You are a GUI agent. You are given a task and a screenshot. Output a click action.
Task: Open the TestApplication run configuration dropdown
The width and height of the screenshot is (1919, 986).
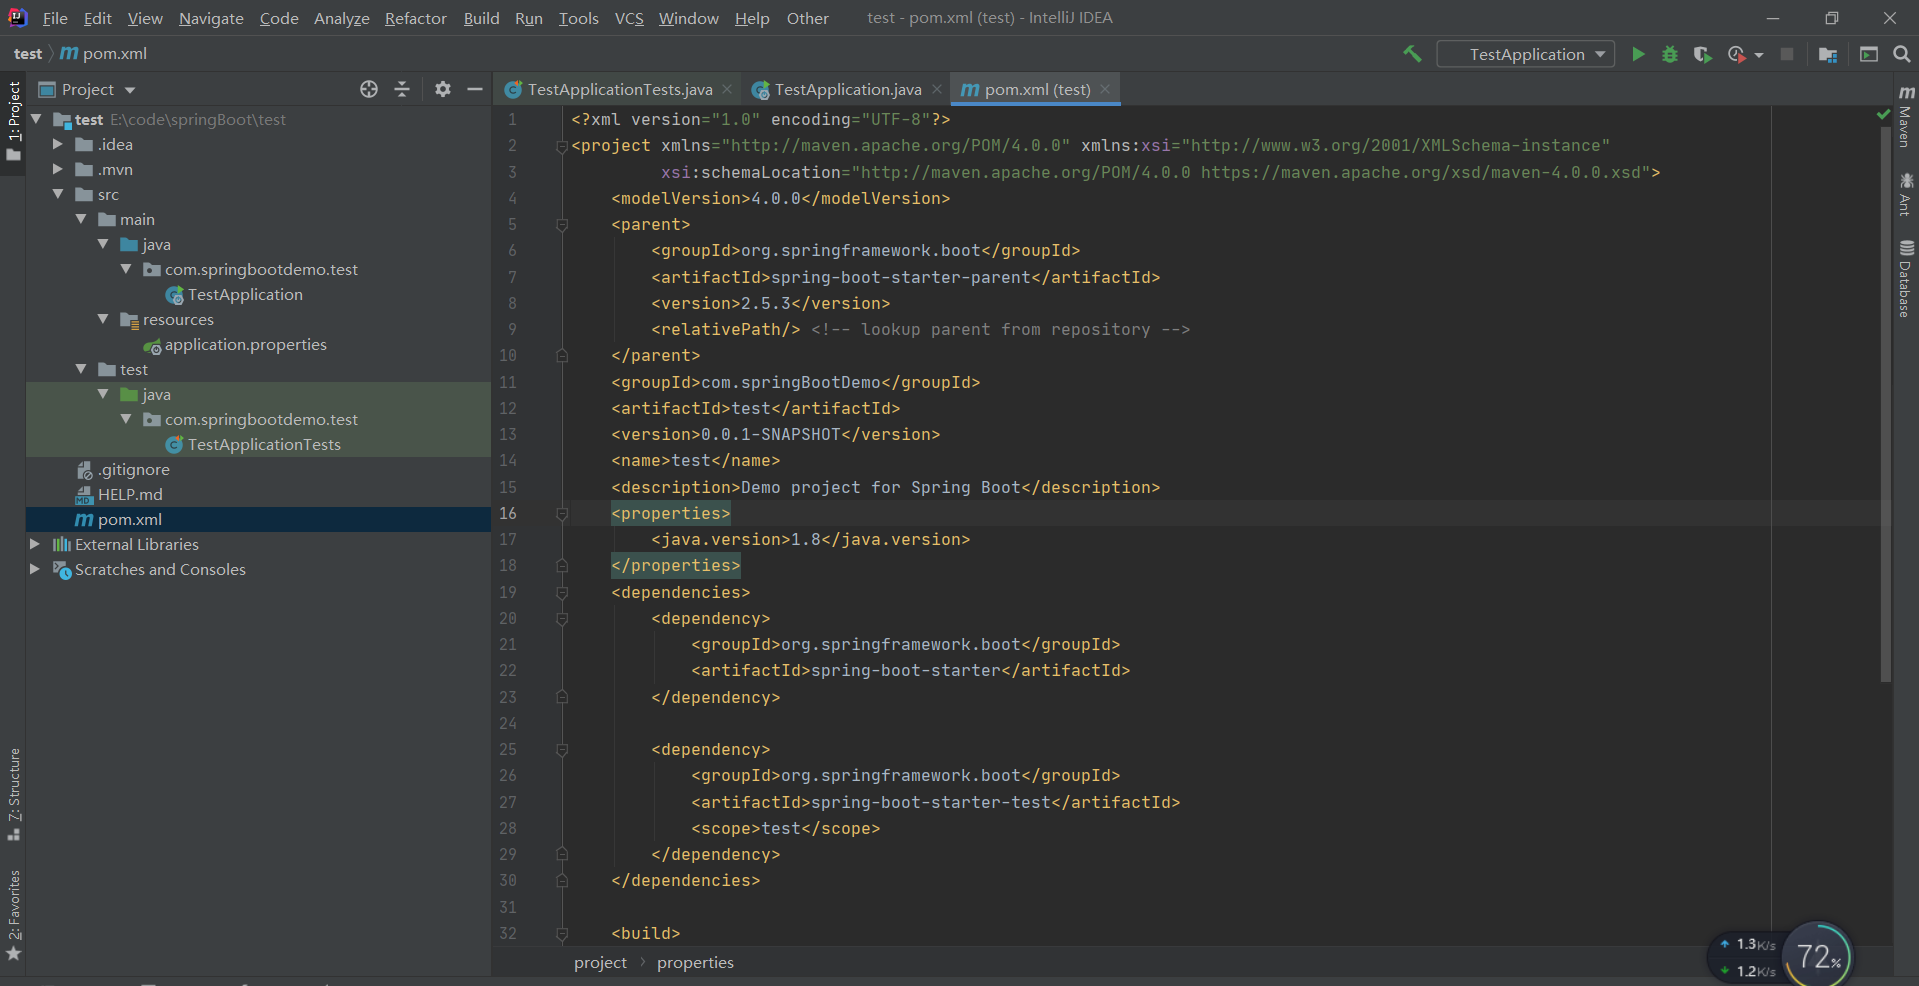pos(1526,54)
